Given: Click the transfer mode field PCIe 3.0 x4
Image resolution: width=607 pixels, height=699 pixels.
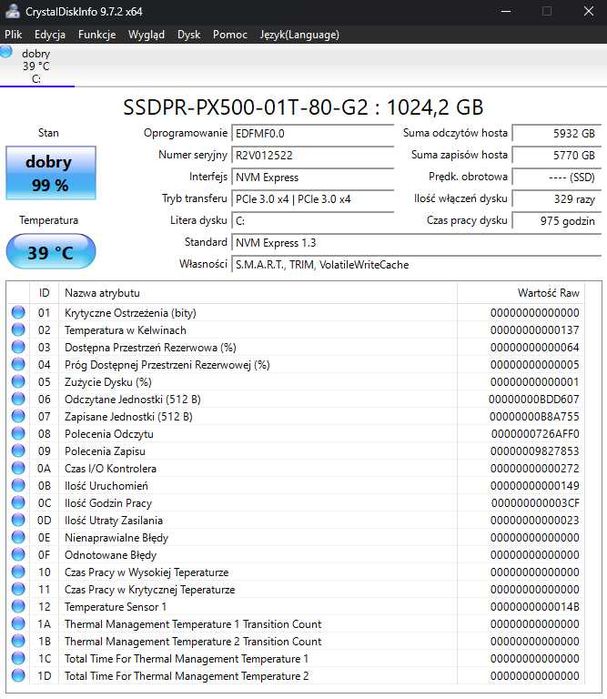Looking at the screenshot, I should pos(313,199).
